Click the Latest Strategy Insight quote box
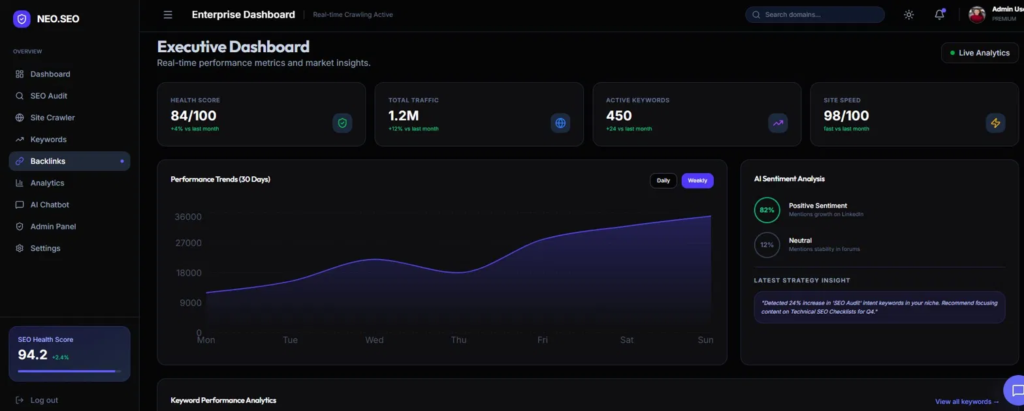This screenshot has width=1024, height=411. (880, 307)
